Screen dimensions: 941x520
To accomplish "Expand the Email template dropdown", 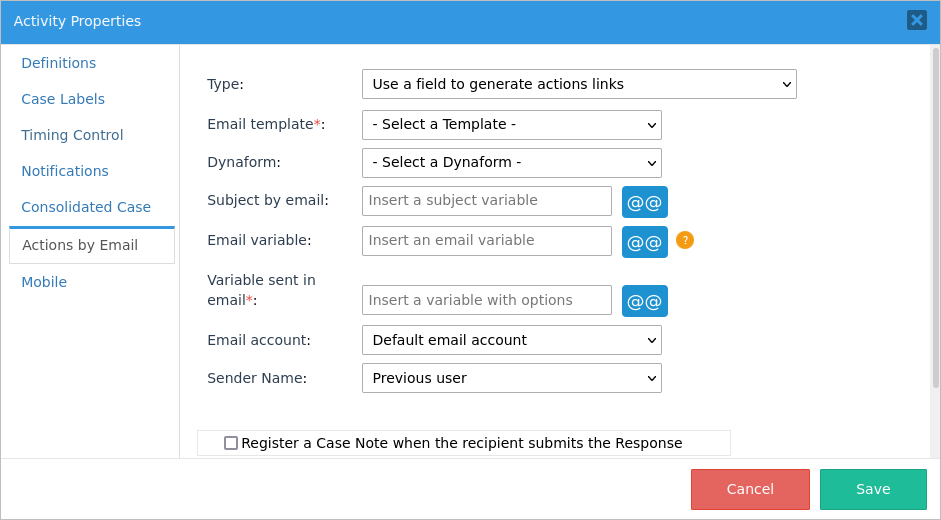I will pyautogui.click(x=511, y=125).
